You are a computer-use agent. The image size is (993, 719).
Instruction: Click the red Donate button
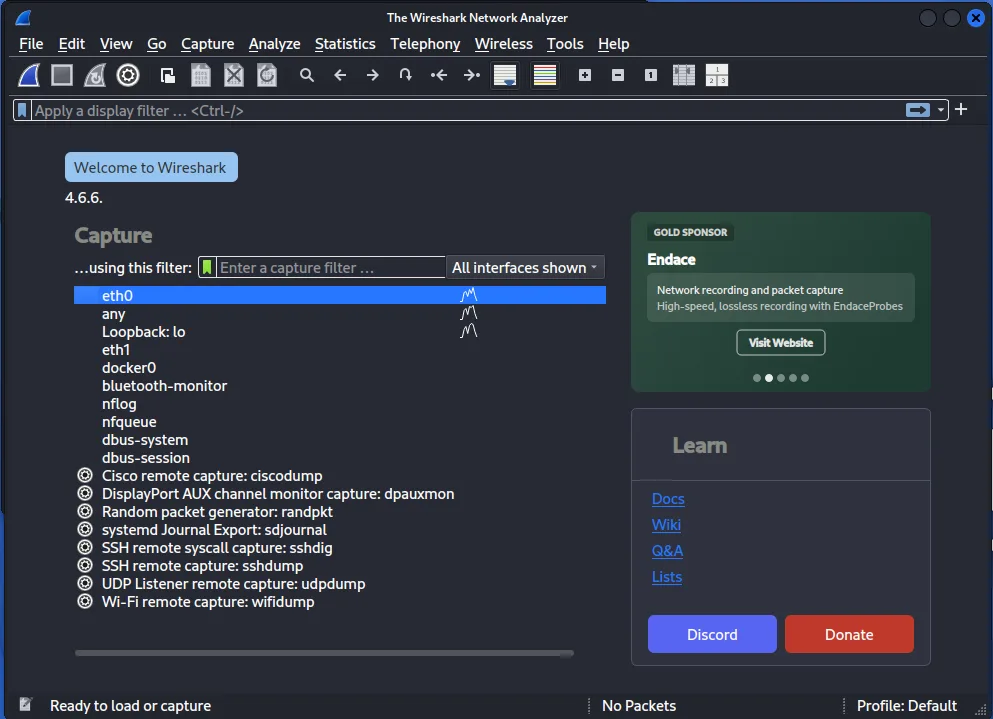[x=849, y=634]
